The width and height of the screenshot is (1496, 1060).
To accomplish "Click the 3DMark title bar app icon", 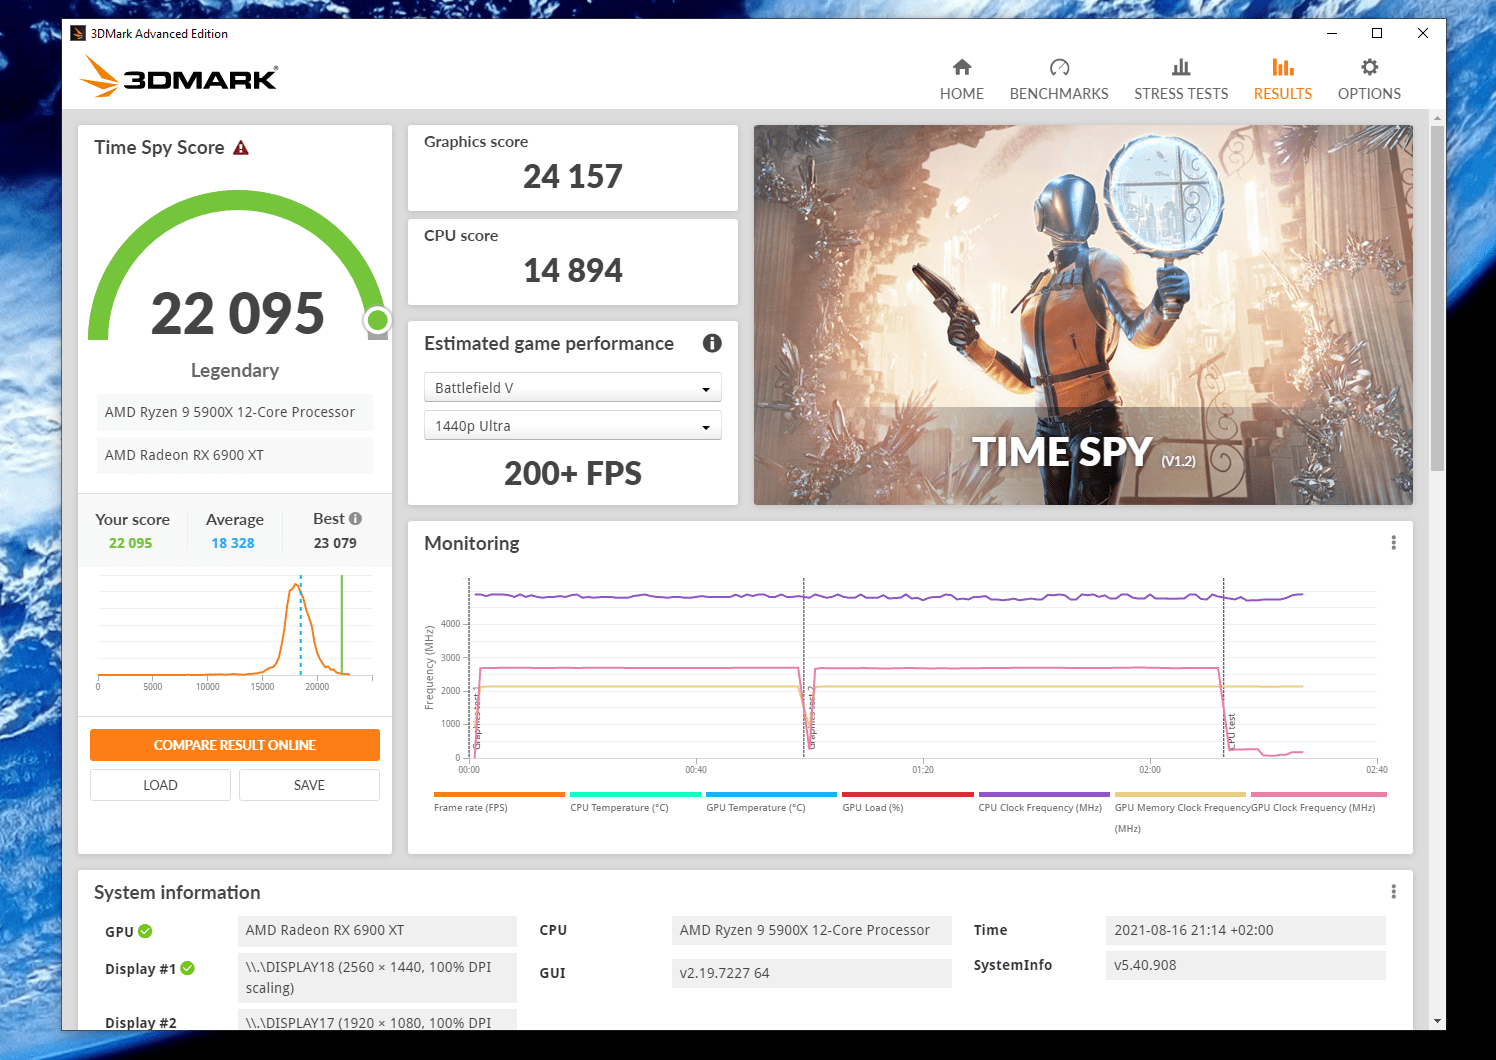I will tap(78, 33).
